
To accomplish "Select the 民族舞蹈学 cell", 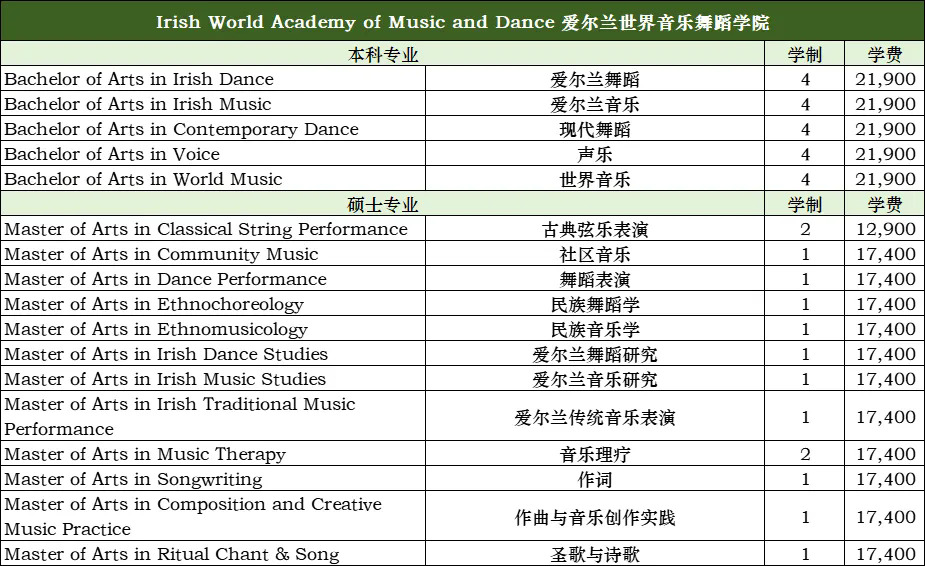I will tap(595, 304).
